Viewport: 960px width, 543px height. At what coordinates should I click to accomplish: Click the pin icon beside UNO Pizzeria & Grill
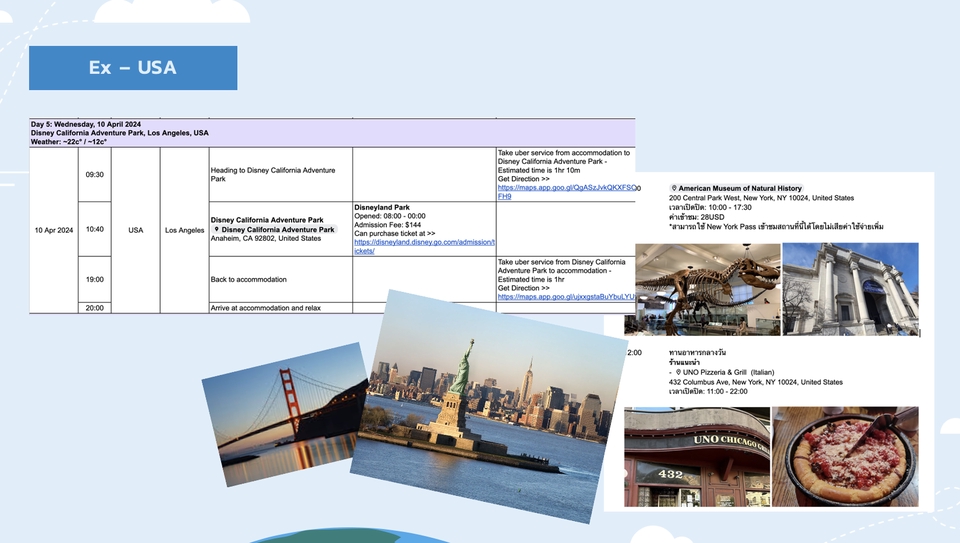coord(678,372)
